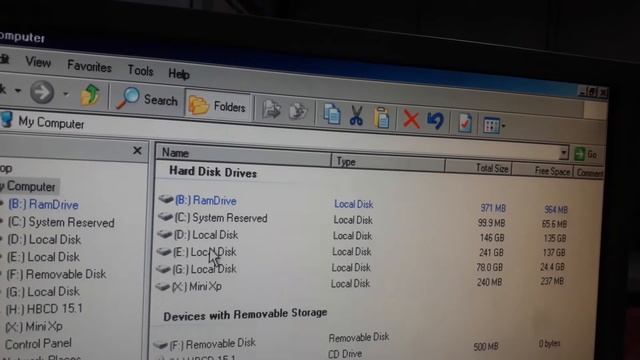Select (B:) RamDrive in folder tree

43,204
